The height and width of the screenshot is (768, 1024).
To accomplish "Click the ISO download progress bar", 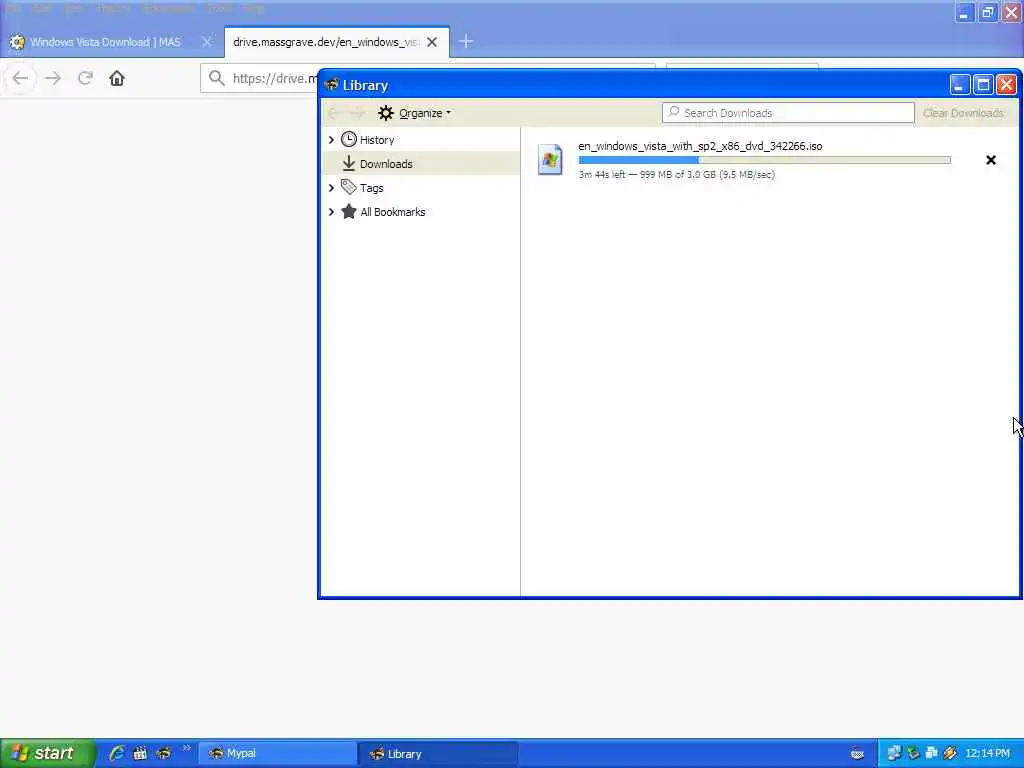I will coord(764,160).
